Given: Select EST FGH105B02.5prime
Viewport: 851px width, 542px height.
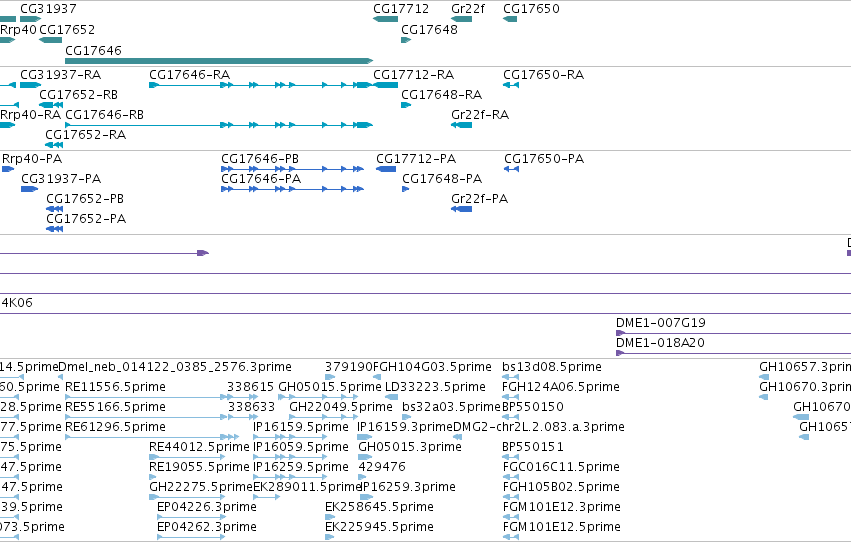Looking at the screenshot, I should (x=511, y=497).
